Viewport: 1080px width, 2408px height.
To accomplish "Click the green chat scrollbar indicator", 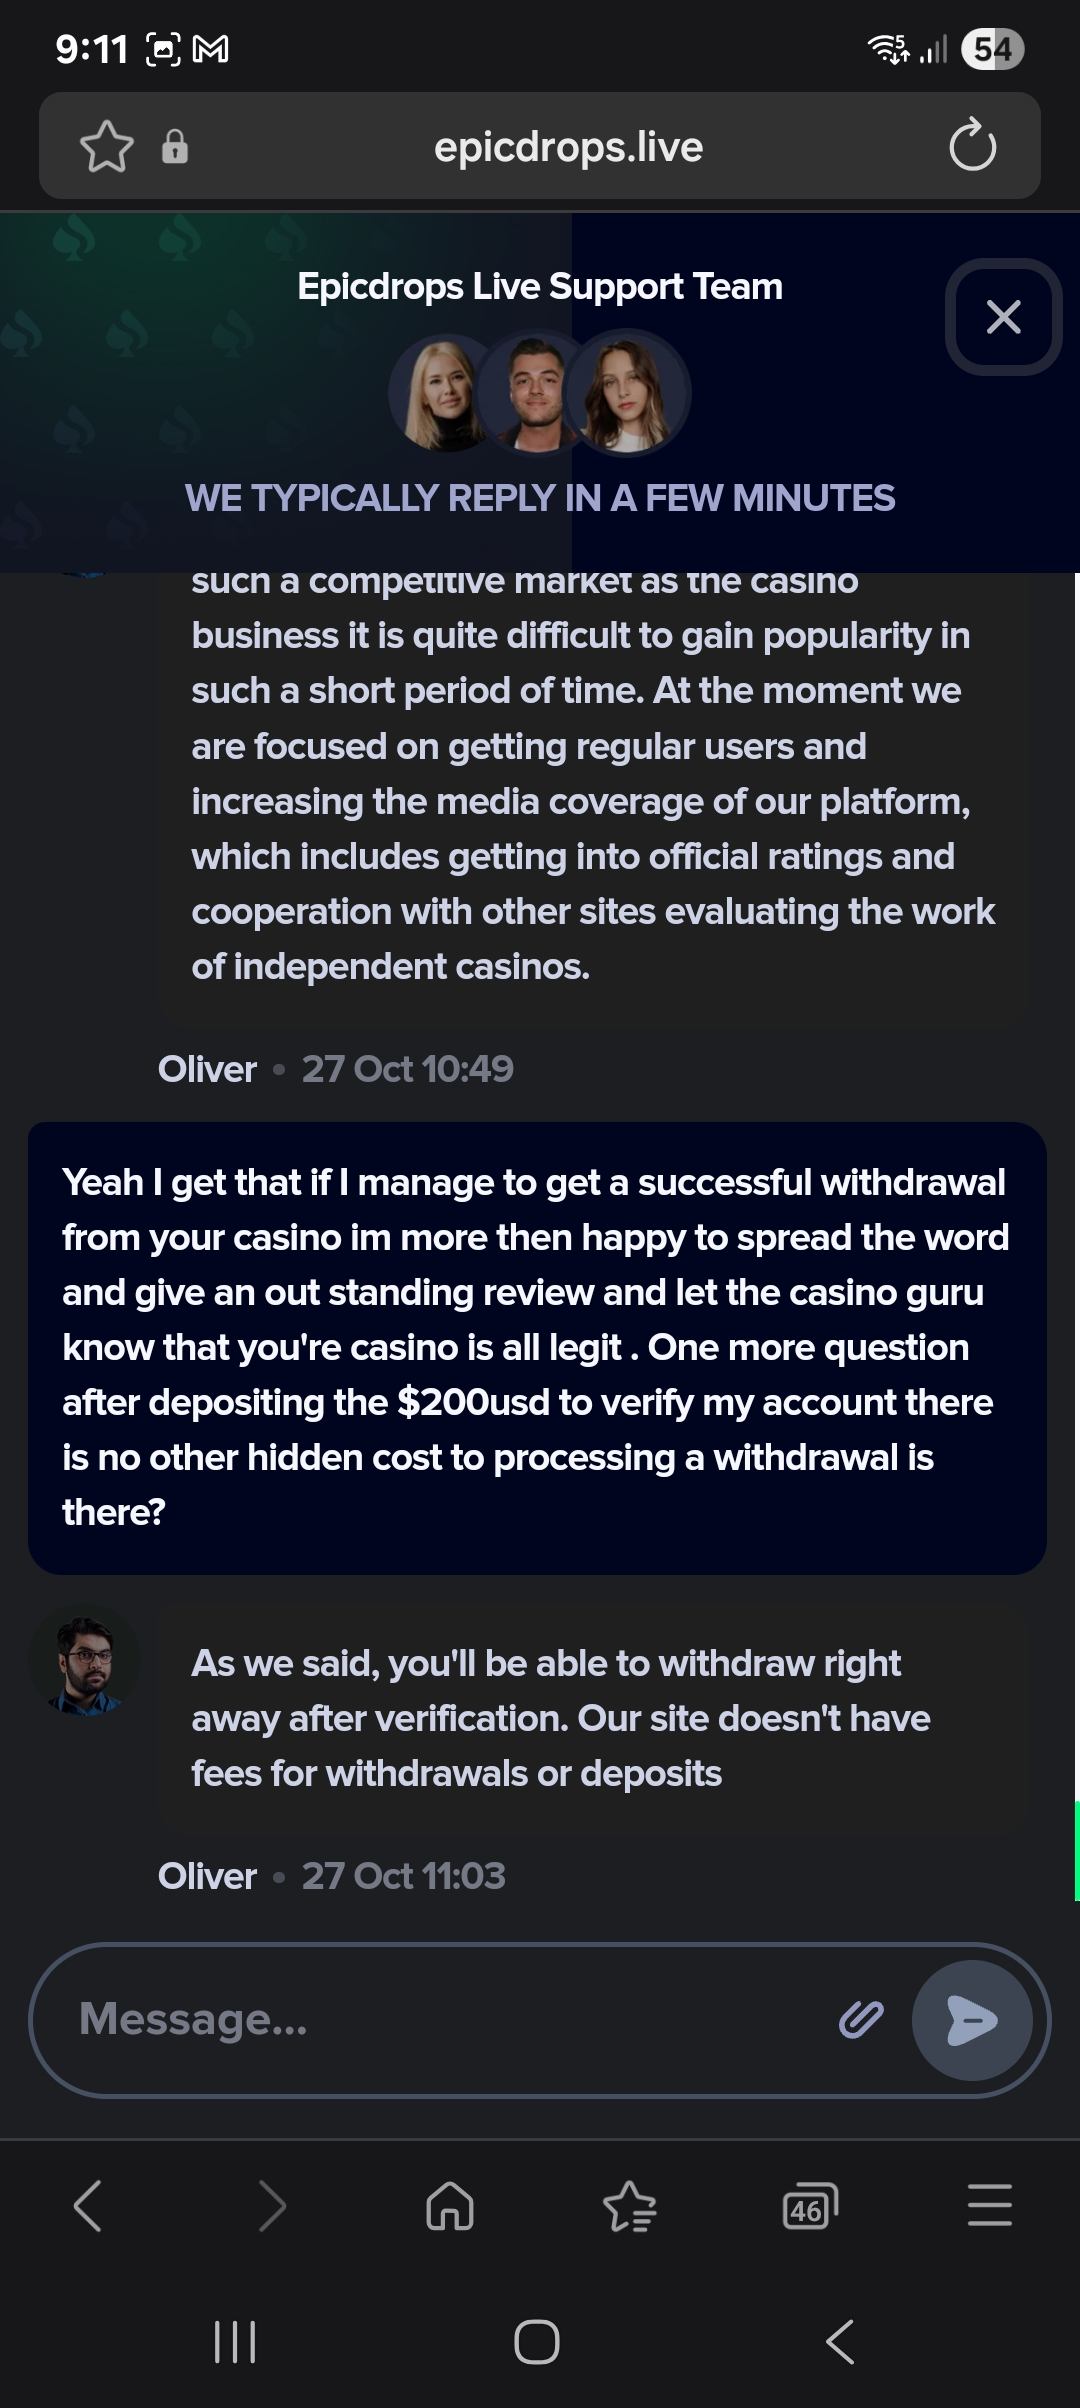I will point(1076,1850).
